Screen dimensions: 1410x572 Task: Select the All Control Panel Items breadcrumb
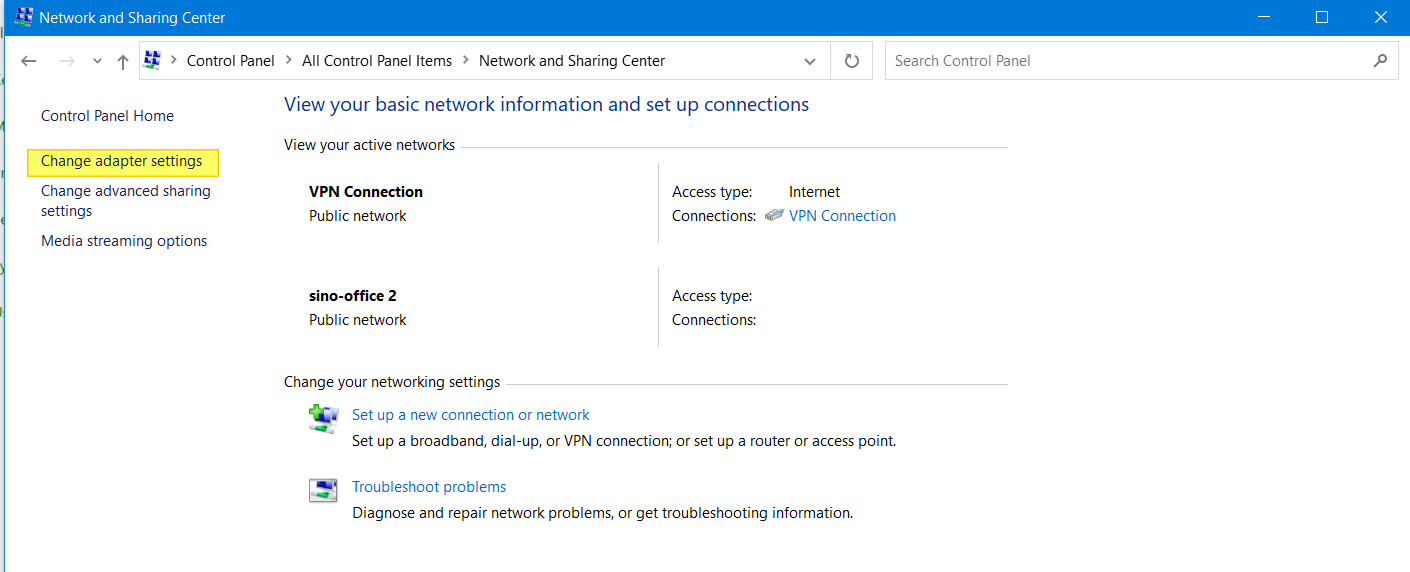point(377,61)
